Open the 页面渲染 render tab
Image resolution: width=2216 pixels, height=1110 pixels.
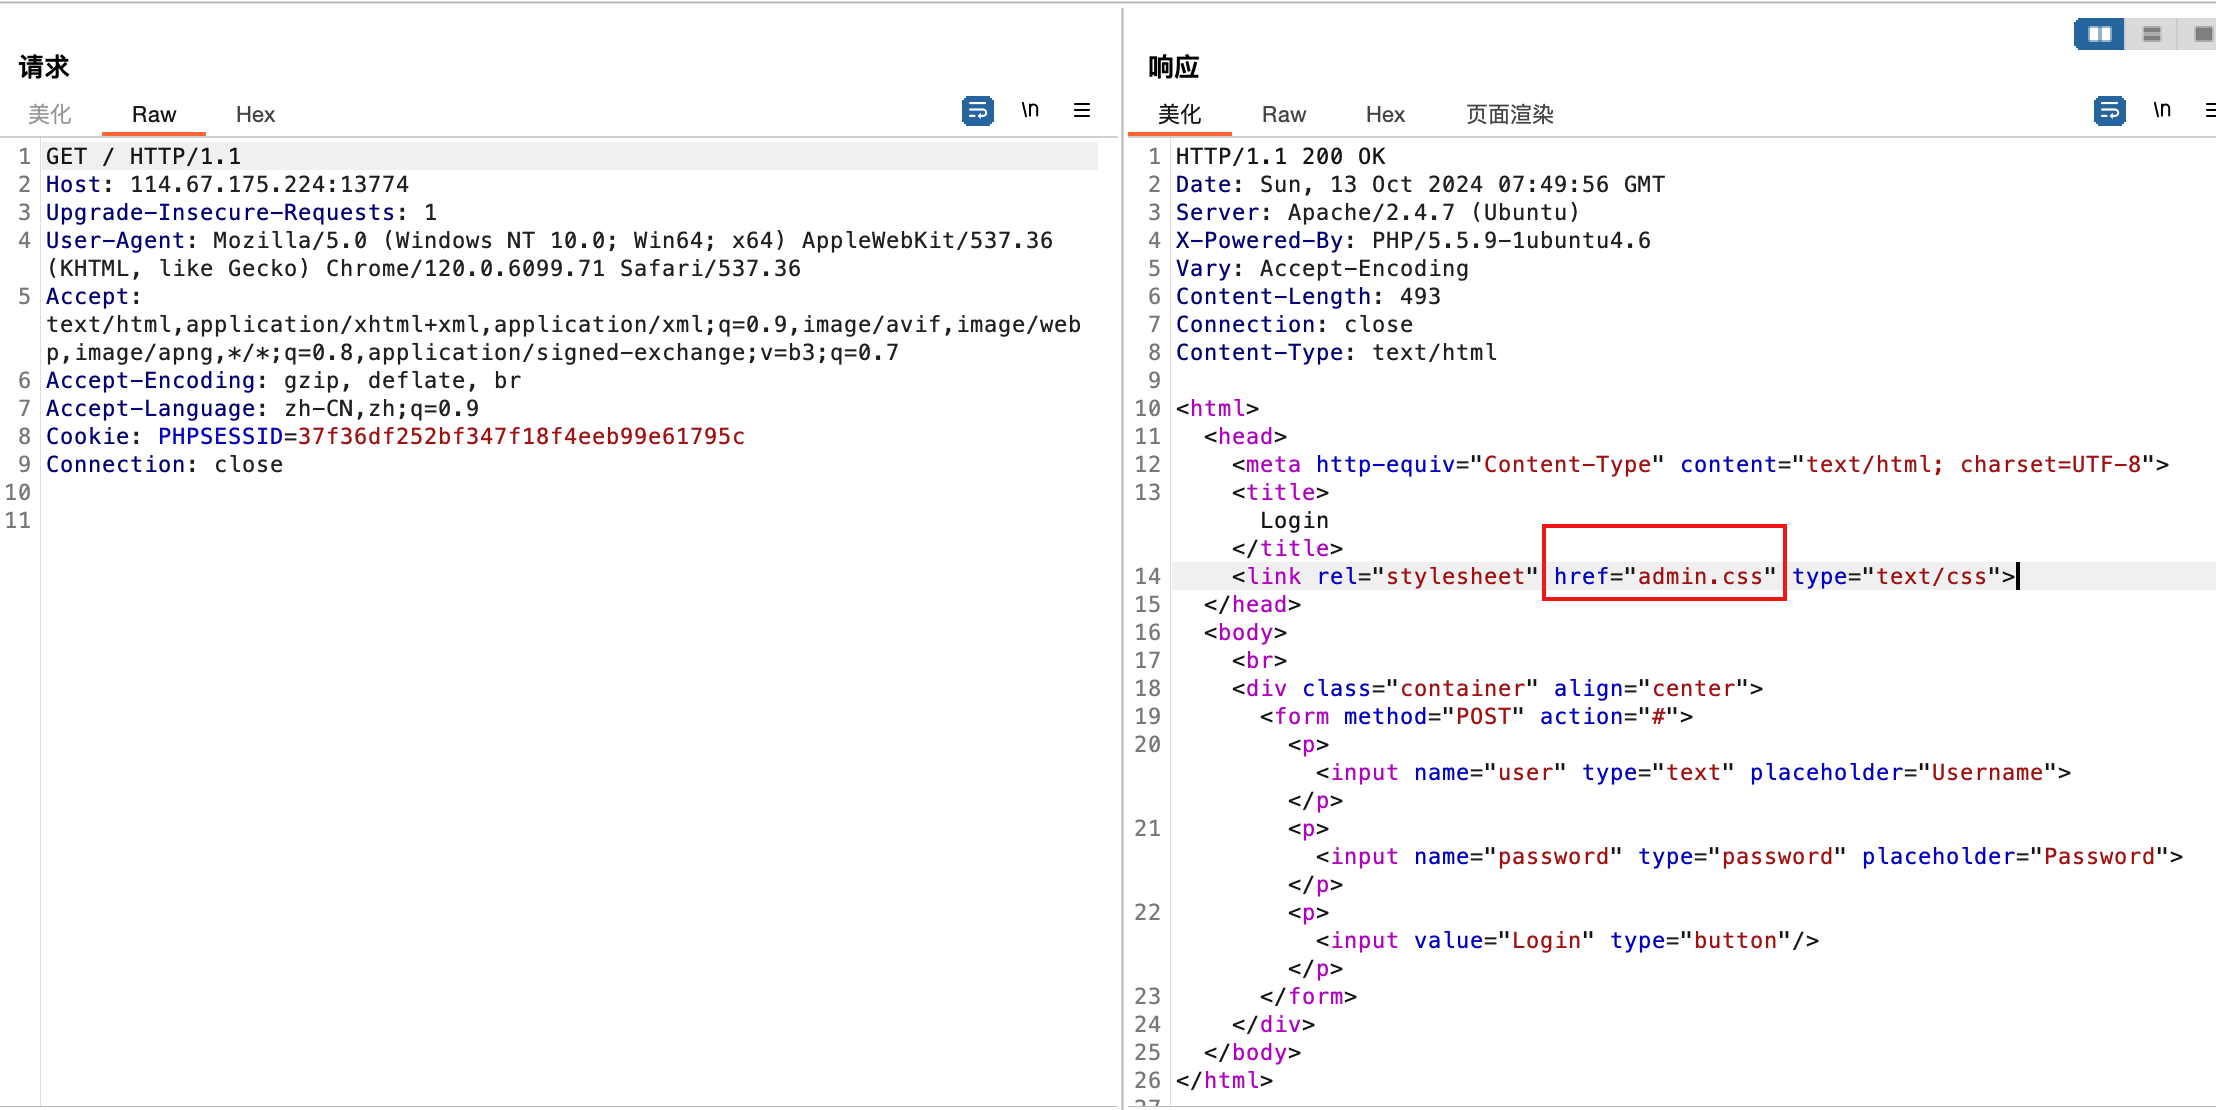pos(1509,115)
